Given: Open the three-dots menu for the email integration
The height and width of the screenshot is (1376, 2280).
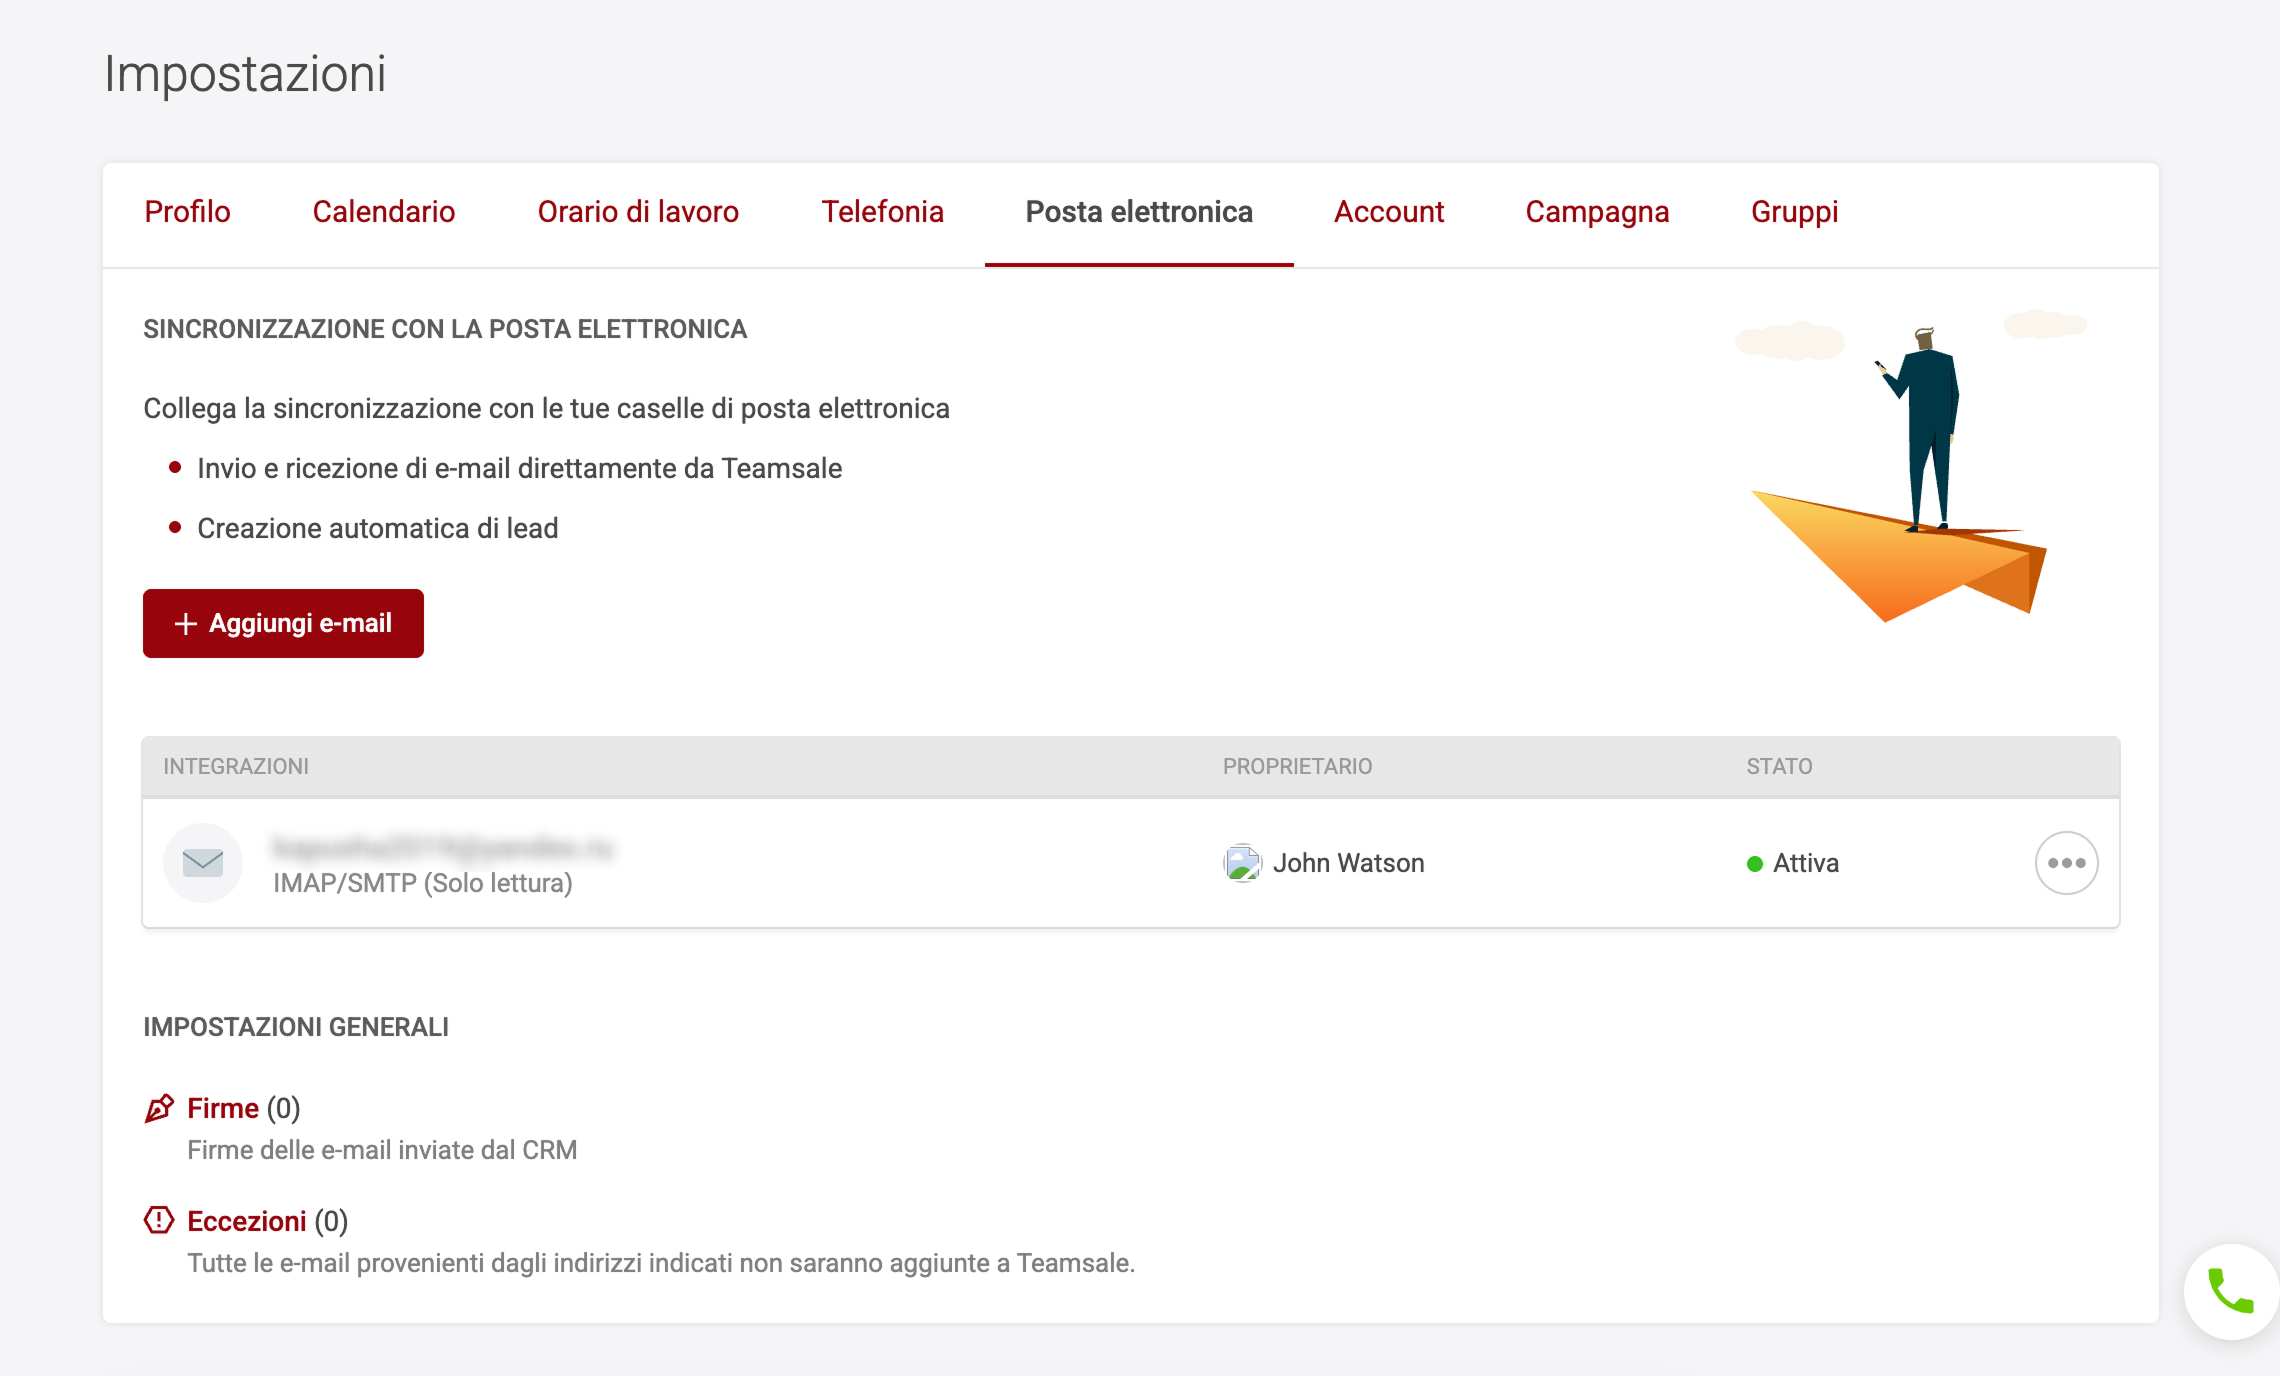Looking at the screenshot, I should (x=2065, y=863).
